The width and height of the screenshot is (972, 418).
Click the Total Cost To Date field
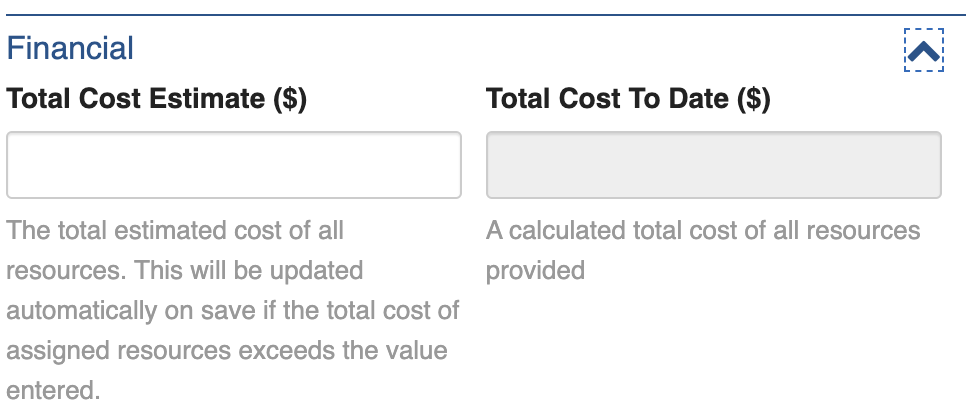[x=713, y=165]
